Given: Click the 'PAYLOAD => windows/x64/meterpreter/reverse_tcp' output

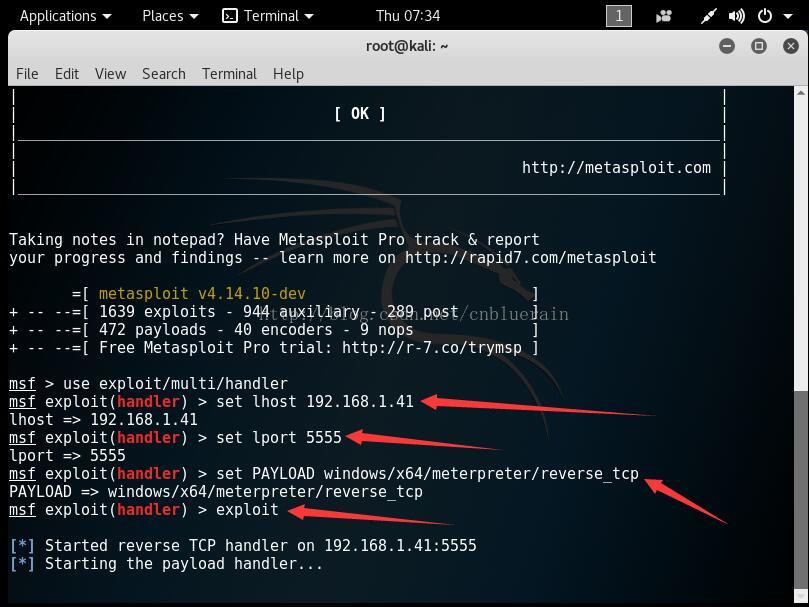Looking at the screenshot, I should (216, 492).
